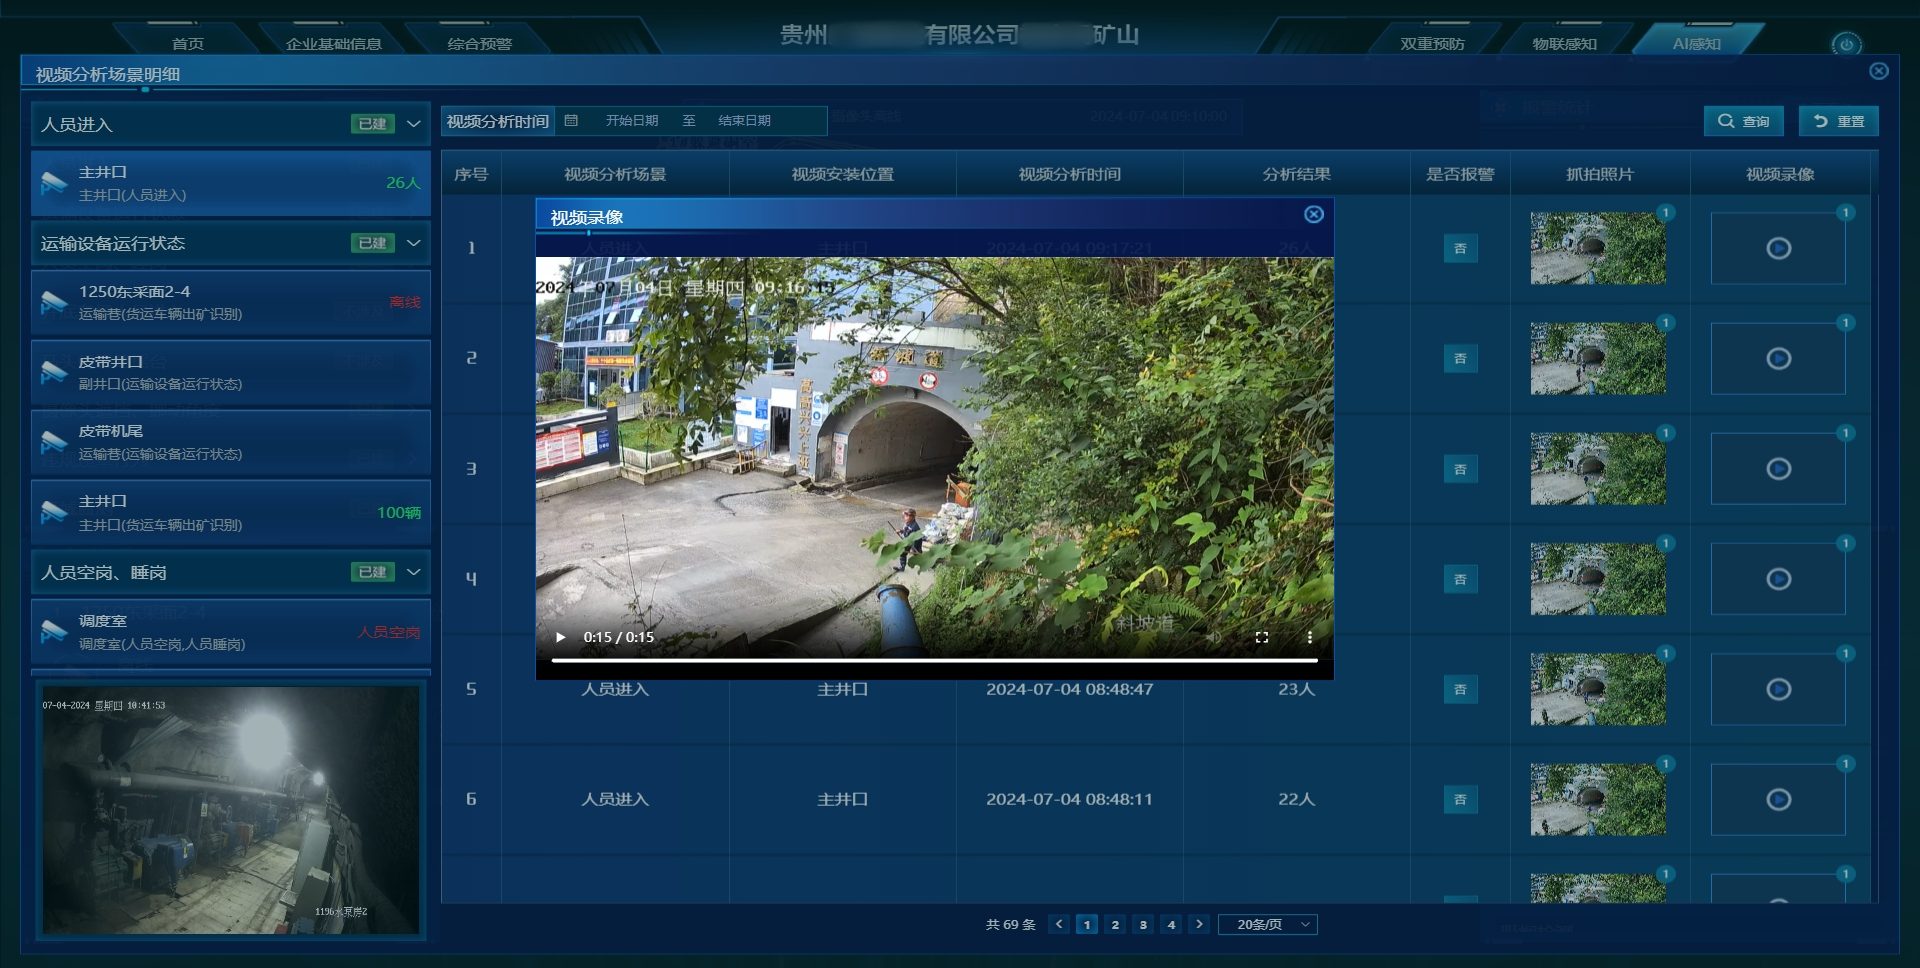Click the 查询 search button
Viewport: 1920px width, 968px height.
tap(1744, 121)
